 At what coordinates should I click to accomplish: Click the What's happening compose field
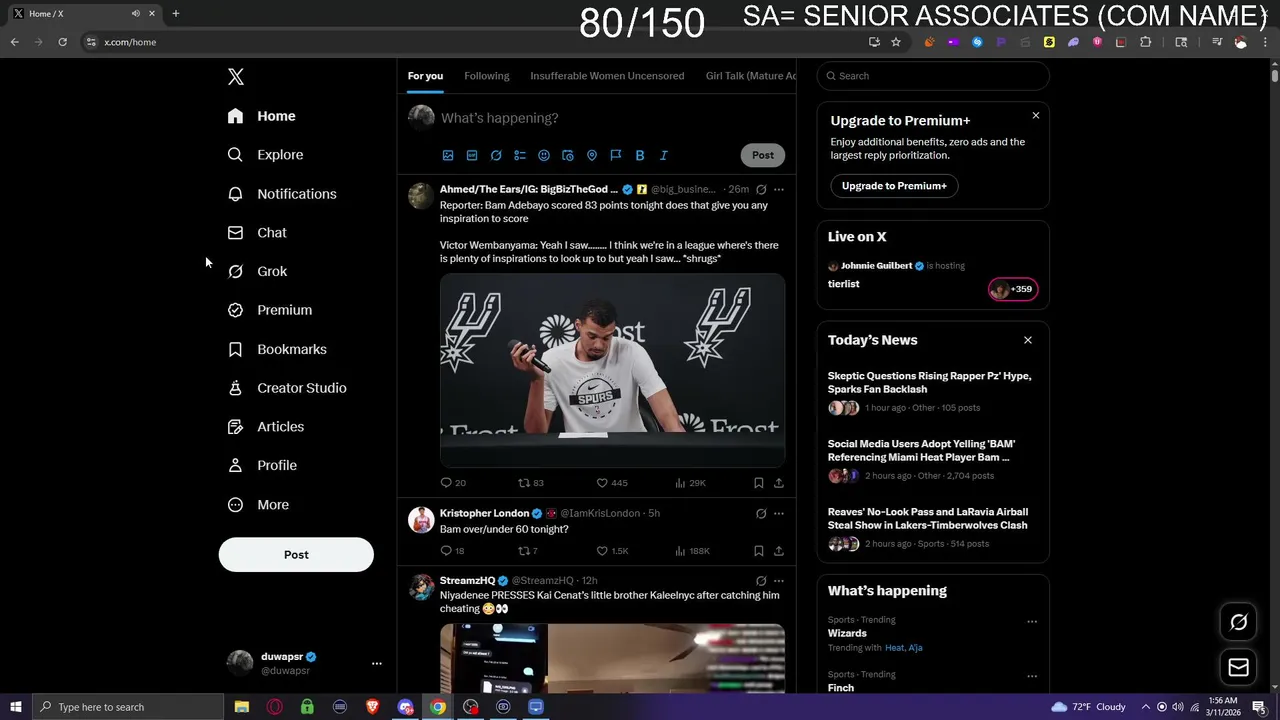pos(612,118)
